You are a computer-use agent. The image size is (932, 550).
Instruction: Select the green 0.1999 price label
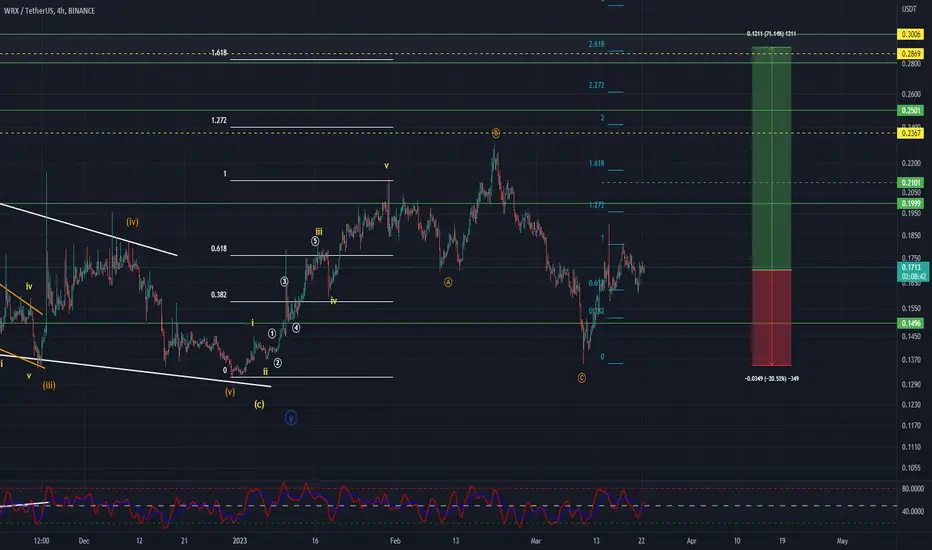[911, 203]
